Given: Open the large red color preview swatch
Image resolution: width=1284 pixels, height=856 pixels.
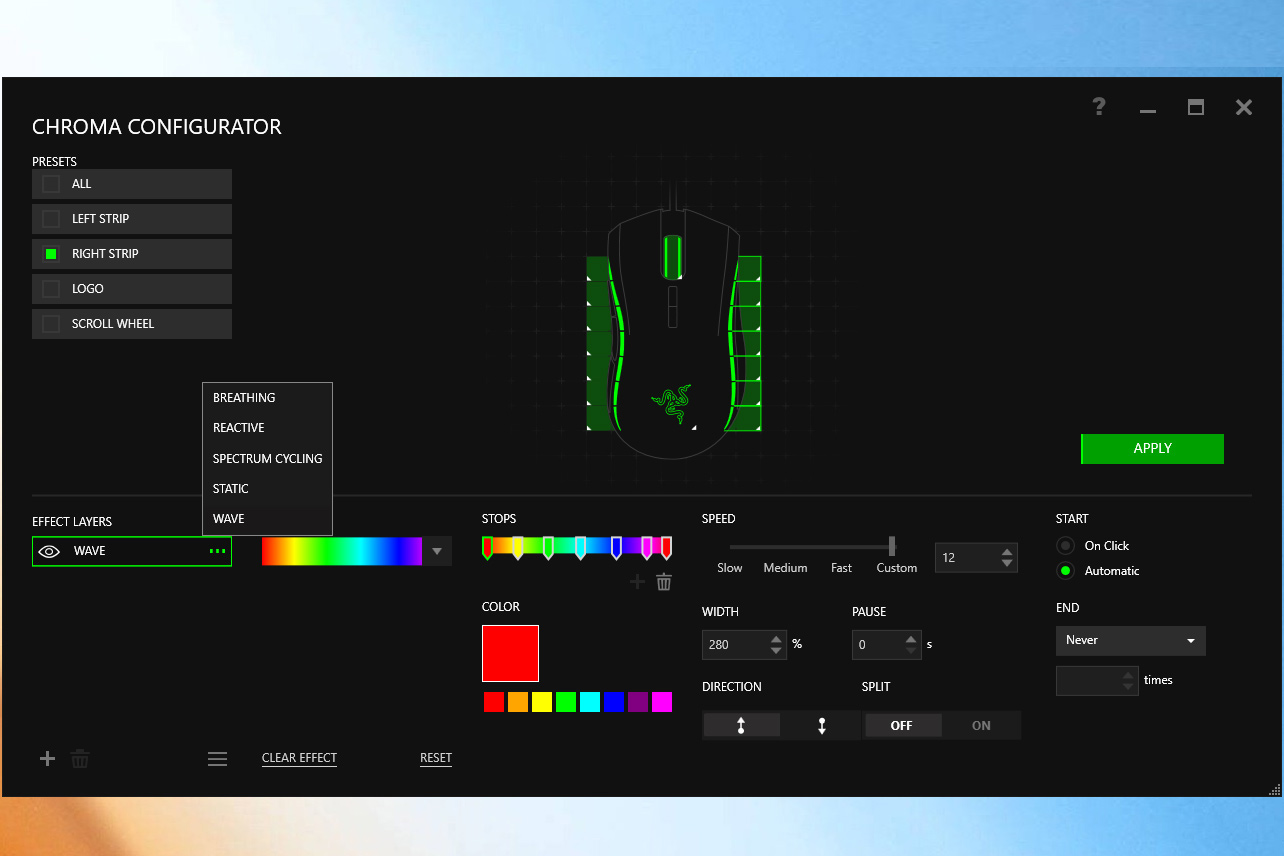Looking at the screenshot, I should tap(510, 654).
